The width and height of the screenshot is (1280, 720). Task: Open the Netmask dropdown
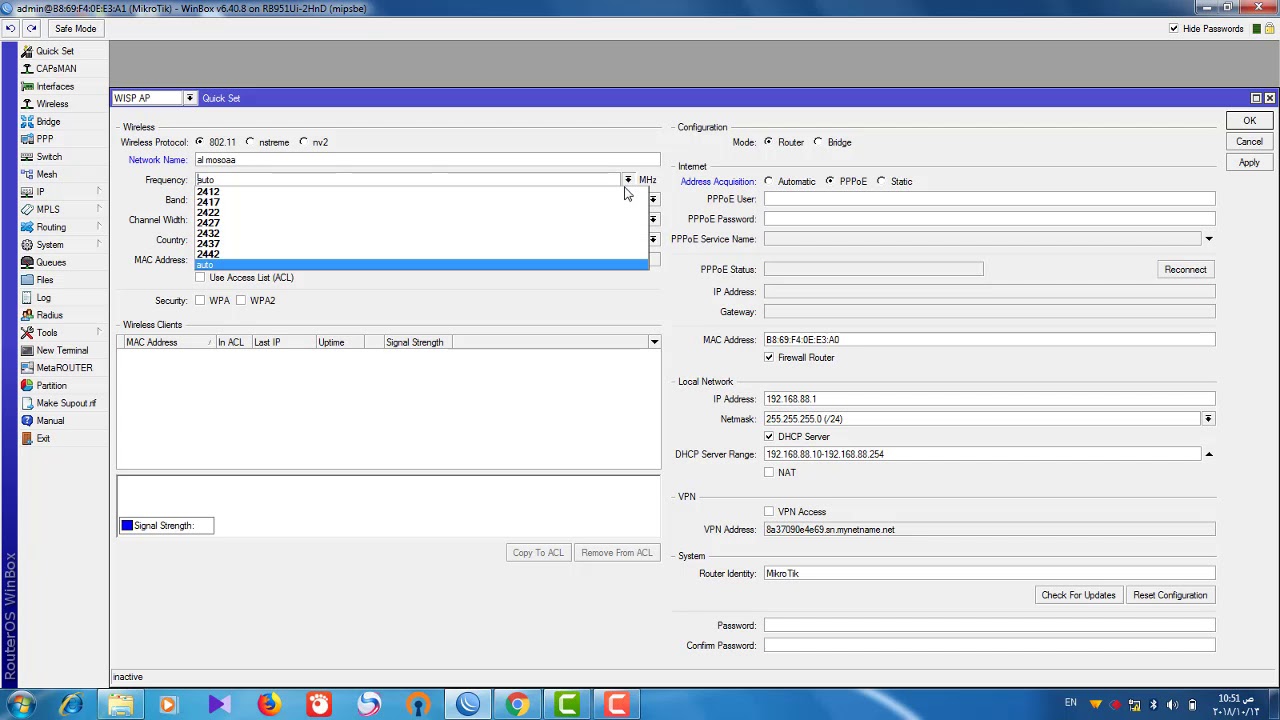[x=1208, y=419]
